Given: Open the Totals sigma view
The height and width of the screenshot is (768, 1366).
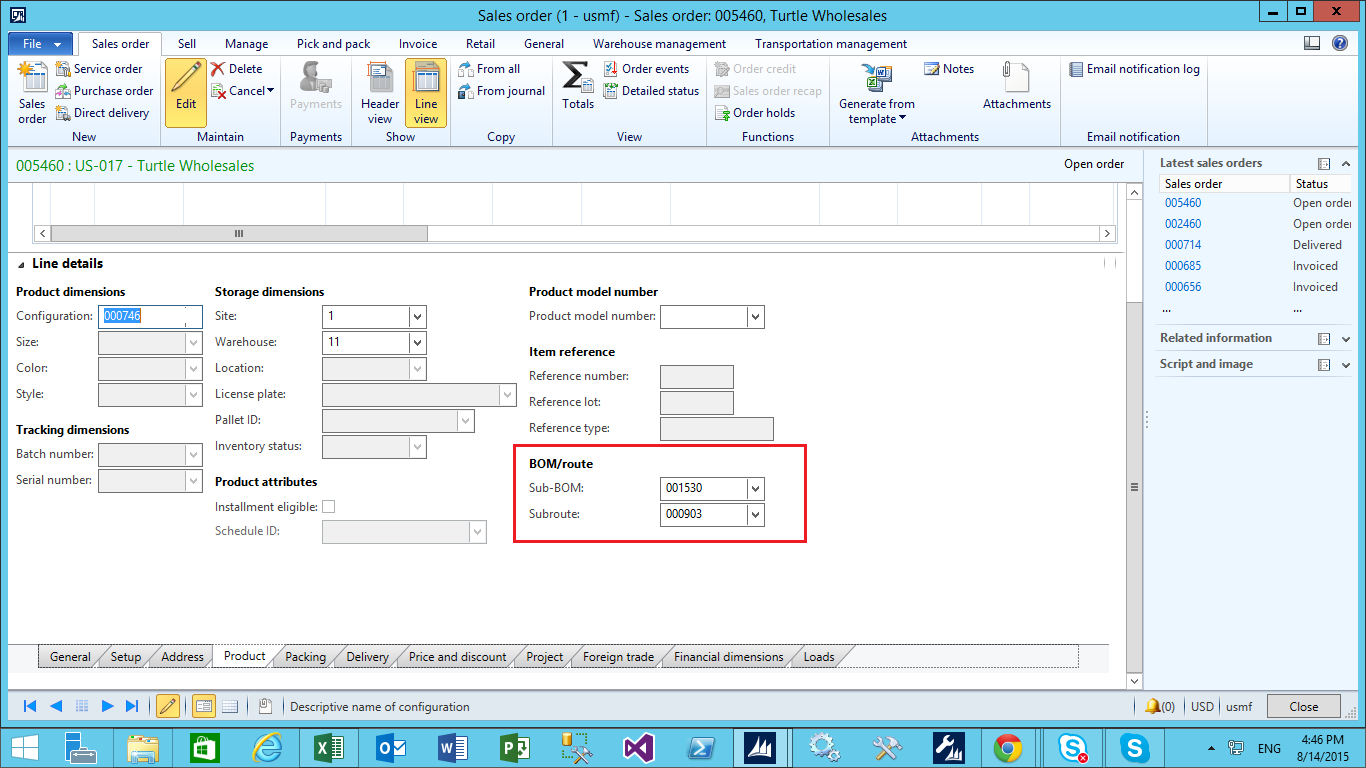Looking at the screenshot, I should 578,86.
